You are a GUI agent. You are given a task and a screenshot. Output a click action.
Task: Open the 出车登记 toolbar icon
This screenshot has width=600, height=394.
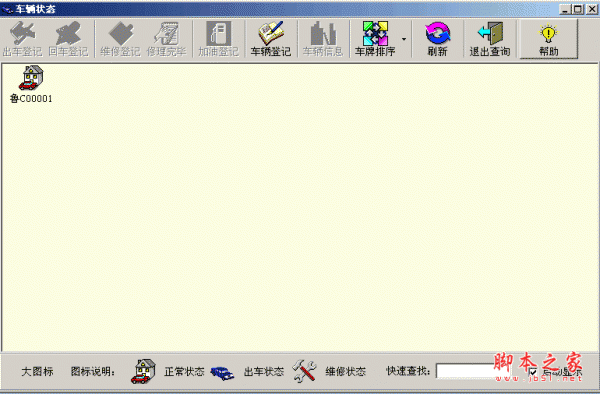(x=23, y=39)
